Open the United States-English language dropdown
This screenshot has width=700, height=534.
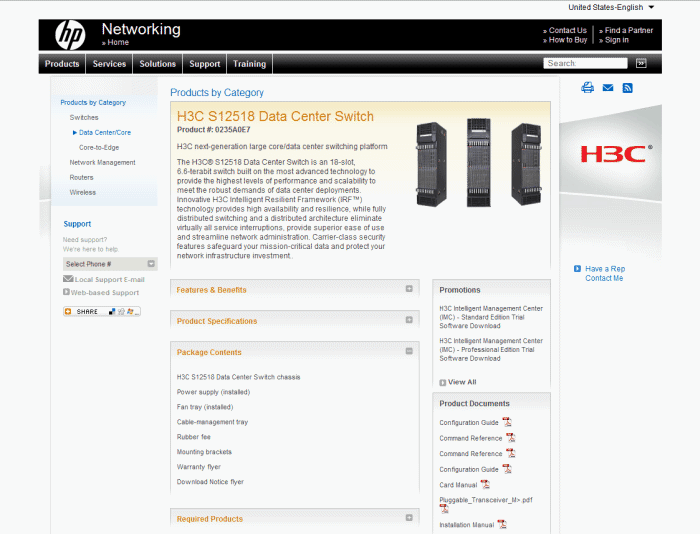point(611,7)
